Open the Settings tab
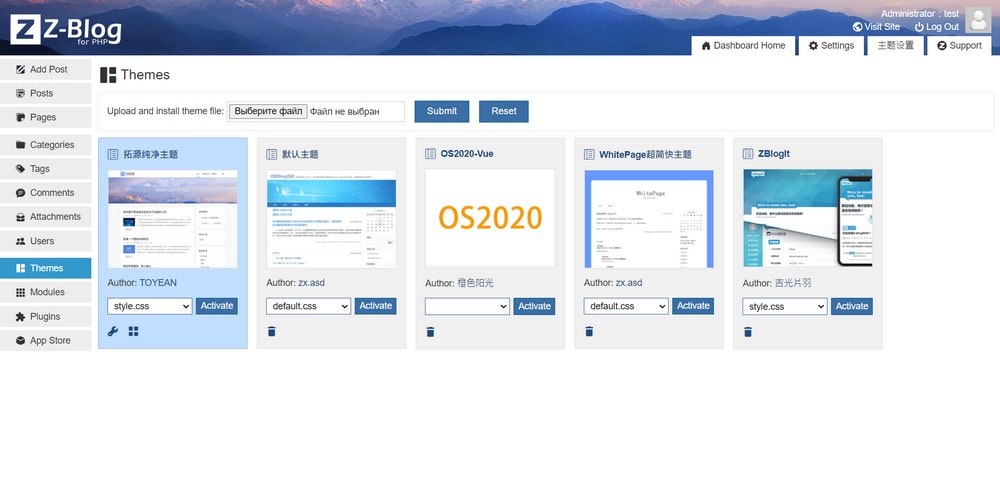This screenshot has width=1000, height=488. coord(831,45)
